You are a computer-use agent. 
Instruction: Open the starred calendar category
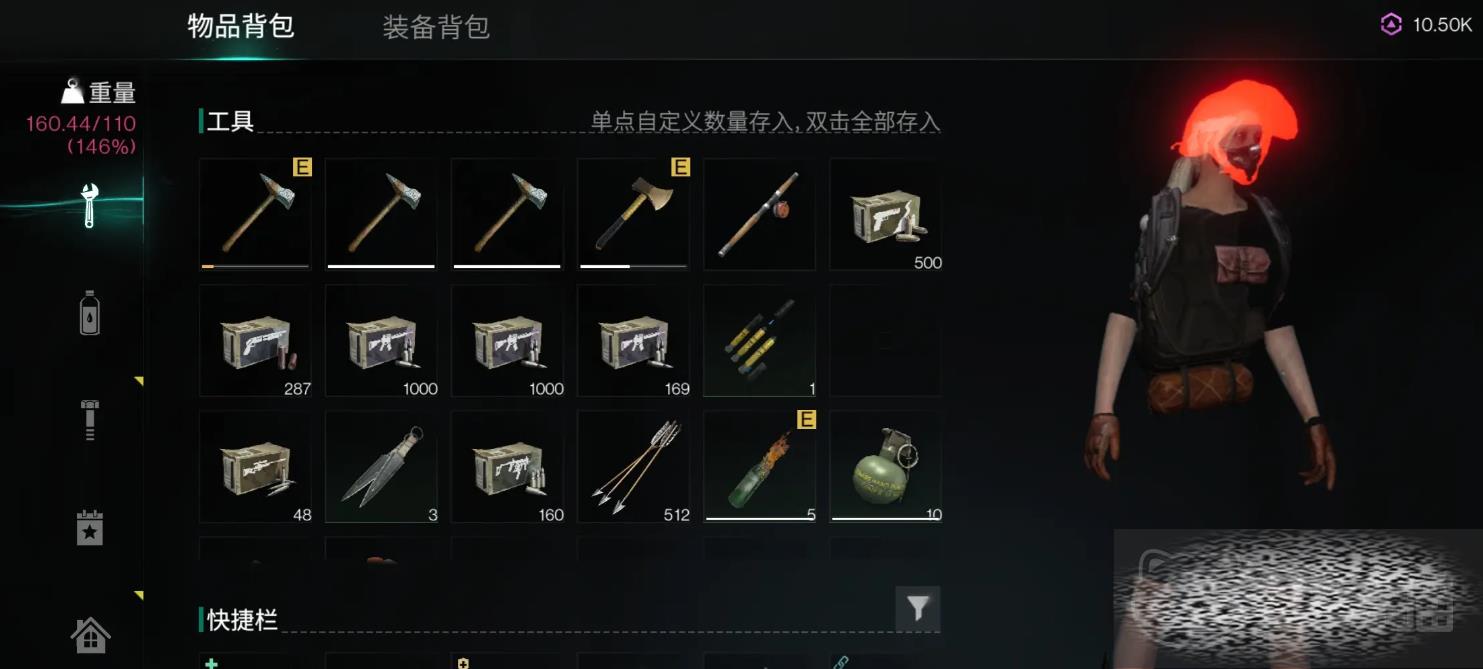point(89,527)
